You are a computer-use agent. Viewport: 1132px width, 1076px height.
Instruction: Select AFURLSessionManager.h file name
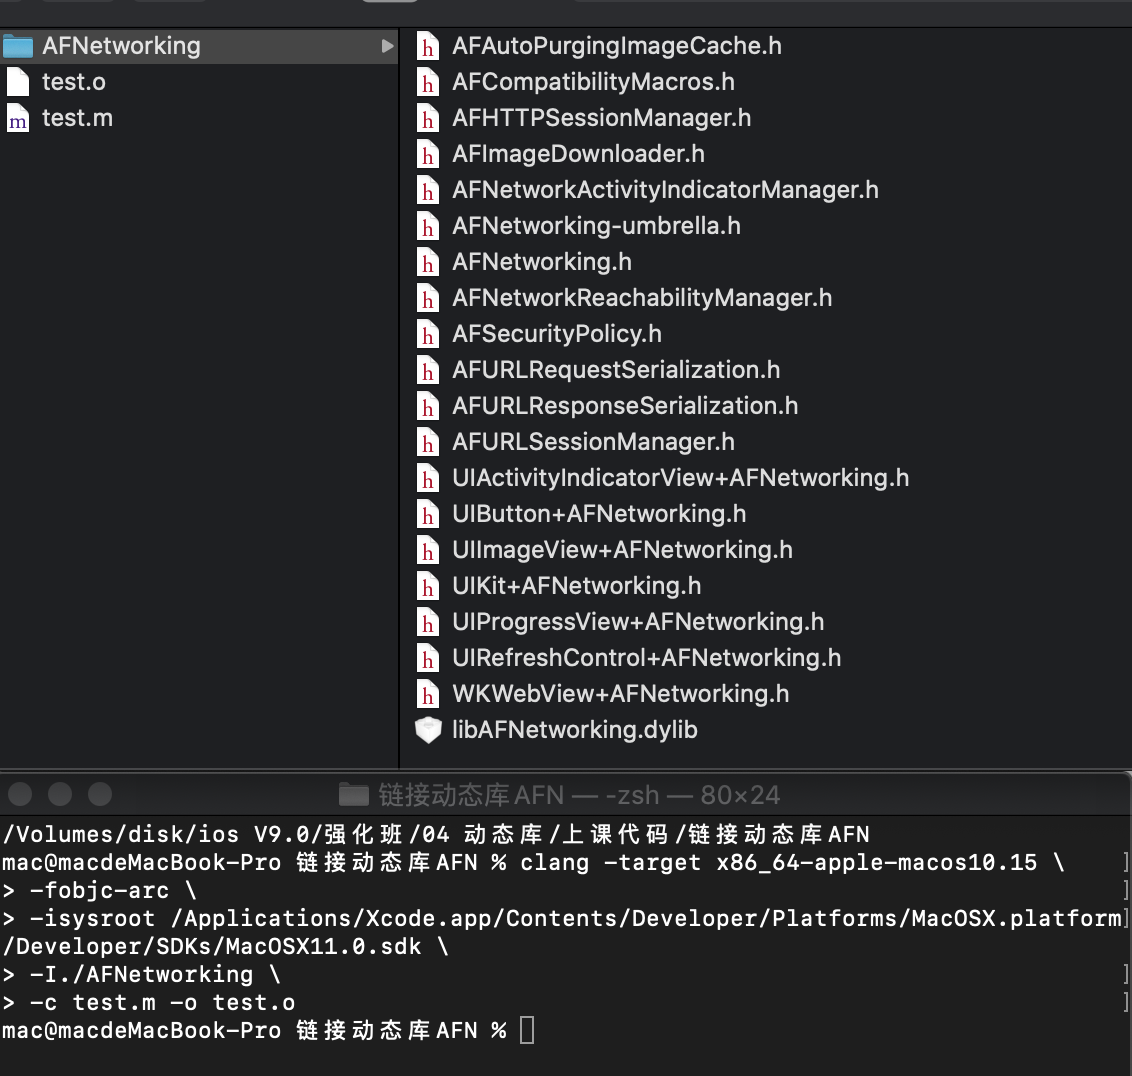[593, 442]
